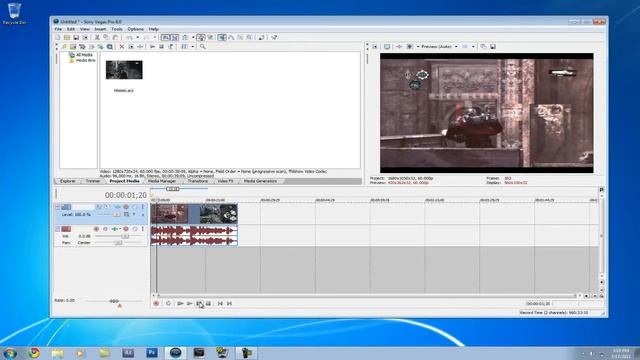640x360 pixels.
Task: Click the audio track Pan slider handle
Action: pyautogui.click(x=118, y=242)
